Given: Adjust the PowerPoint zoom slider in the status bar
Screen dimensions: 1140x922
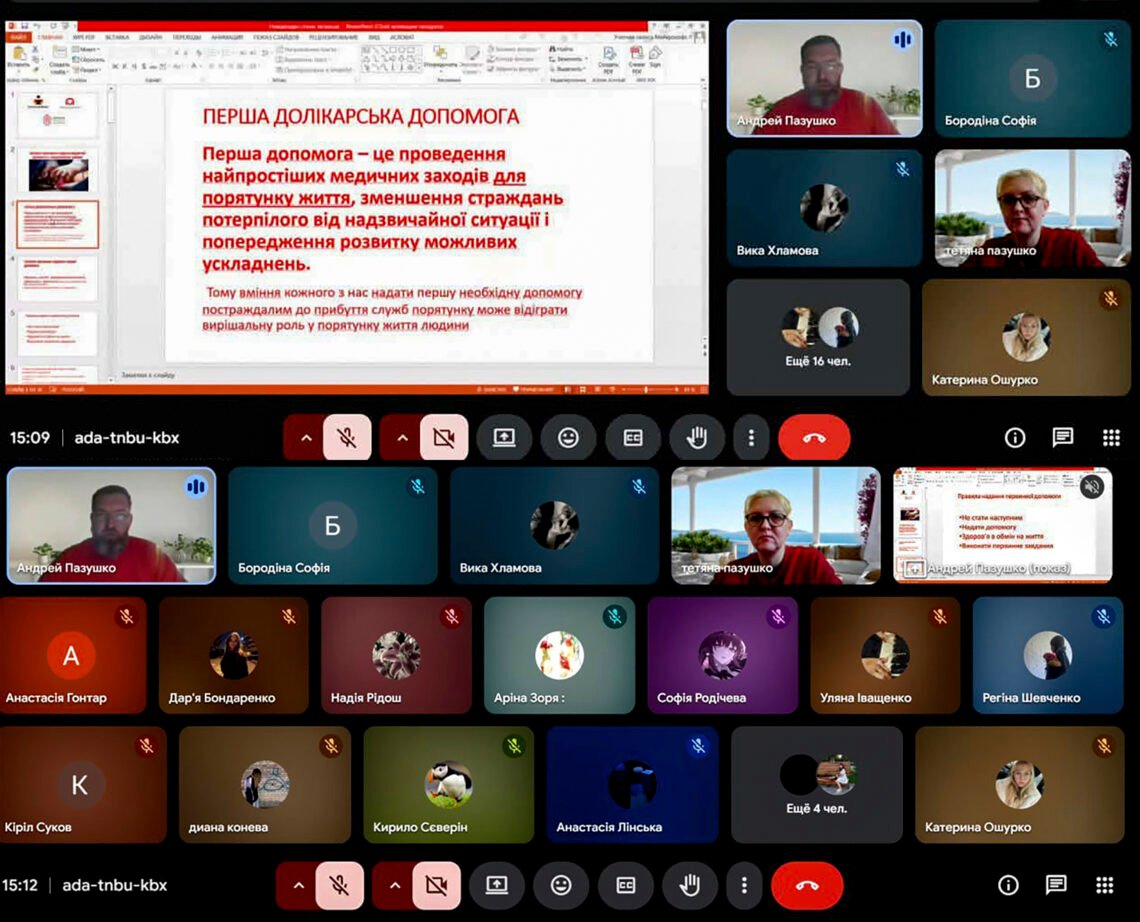Looking at the screenshot, I should coord(647,389).
